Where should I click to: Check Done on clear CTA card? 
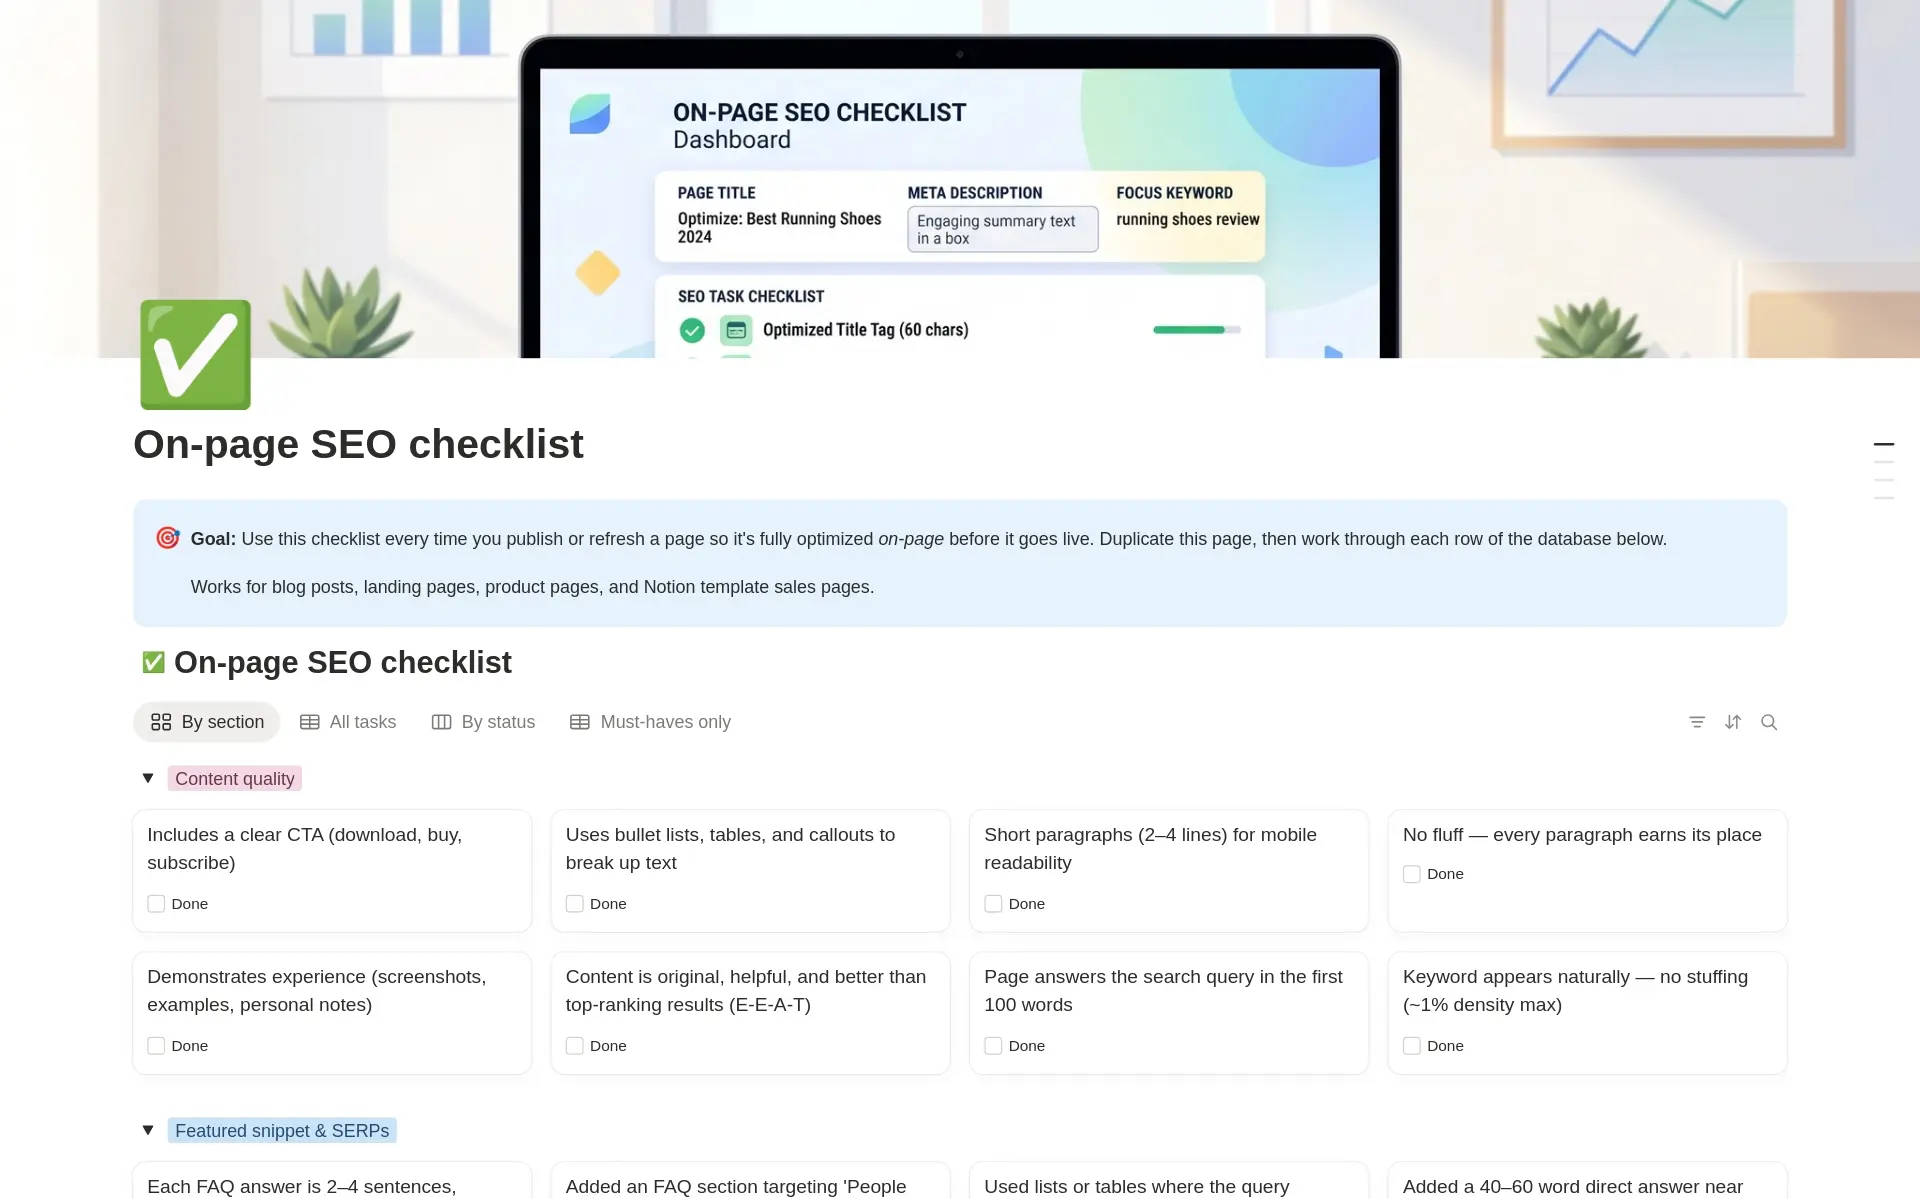156,904
